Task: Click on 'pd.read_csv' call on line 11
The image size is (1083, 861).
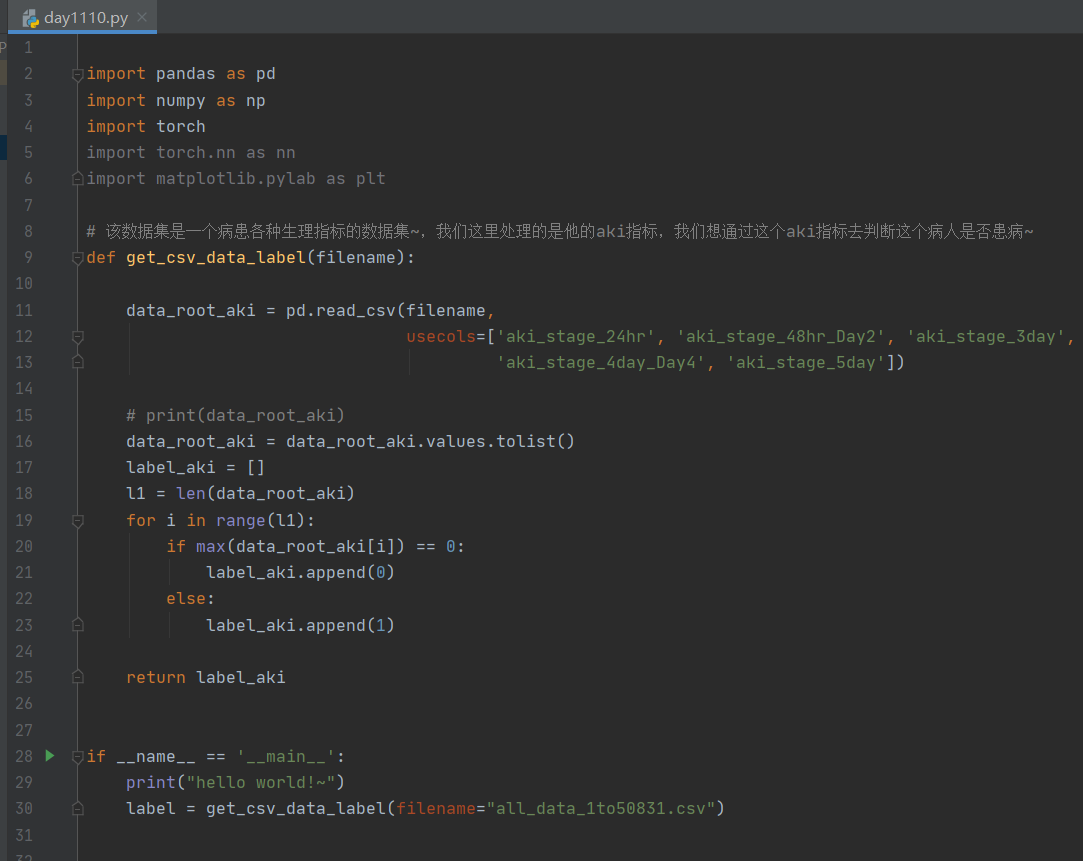Action: tap(341, 311)
